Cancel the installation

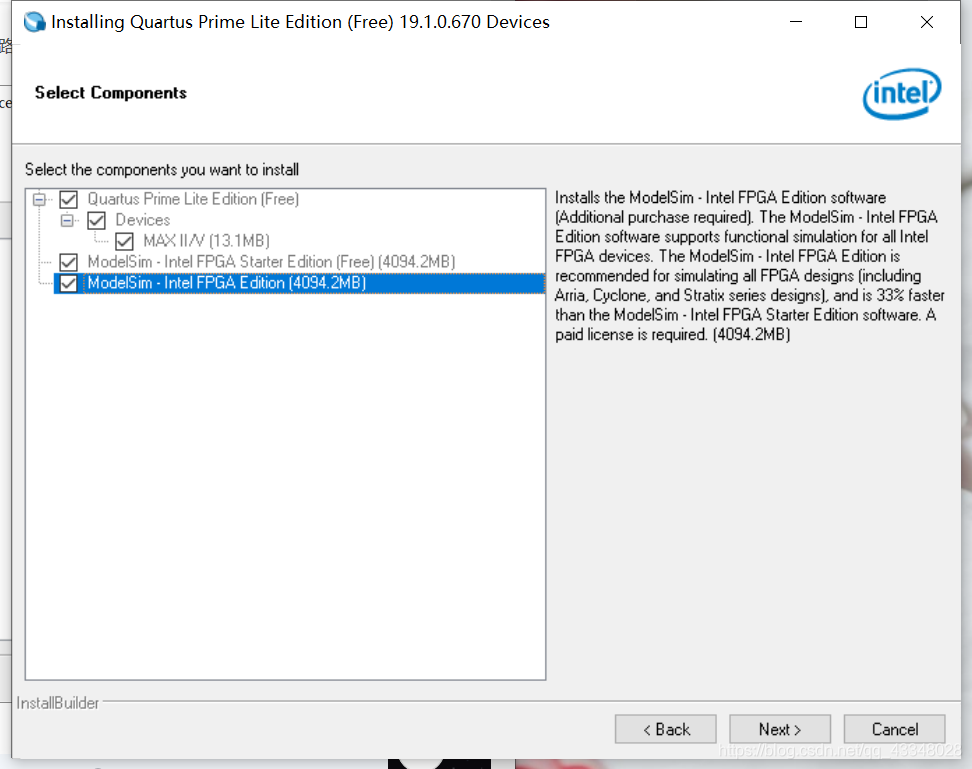(895, 729)
